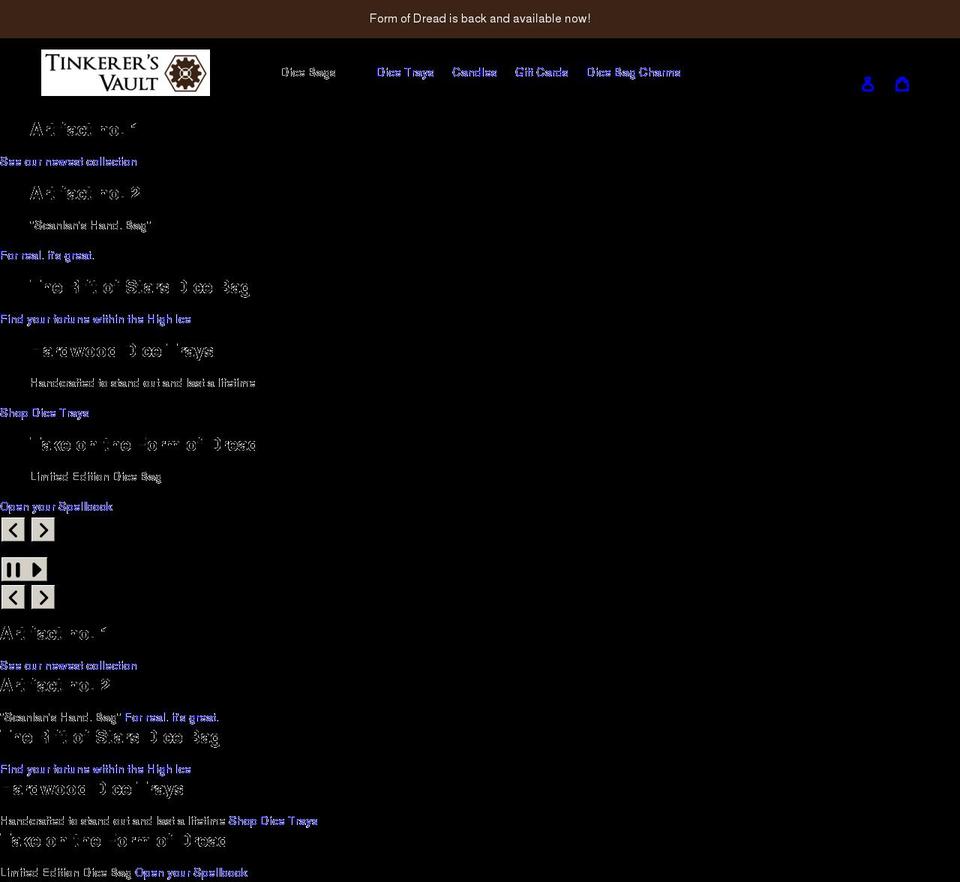Image resolution: width=960 pixels, height=882 pixels.
Task: Click the Shop Dice Trays link
Action: tap(44, 412)
